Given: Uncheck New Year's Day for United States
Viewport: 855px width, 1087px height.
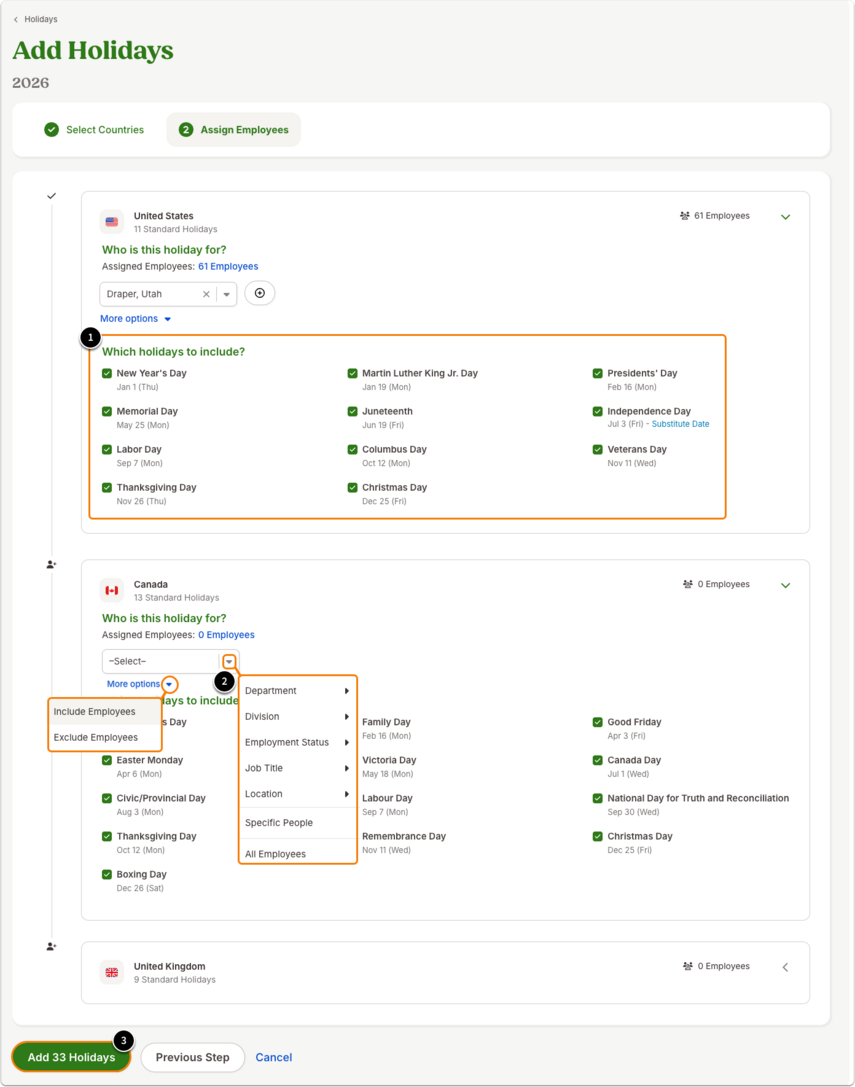Looking at the screenshot, I should click(x=107, y=374).
